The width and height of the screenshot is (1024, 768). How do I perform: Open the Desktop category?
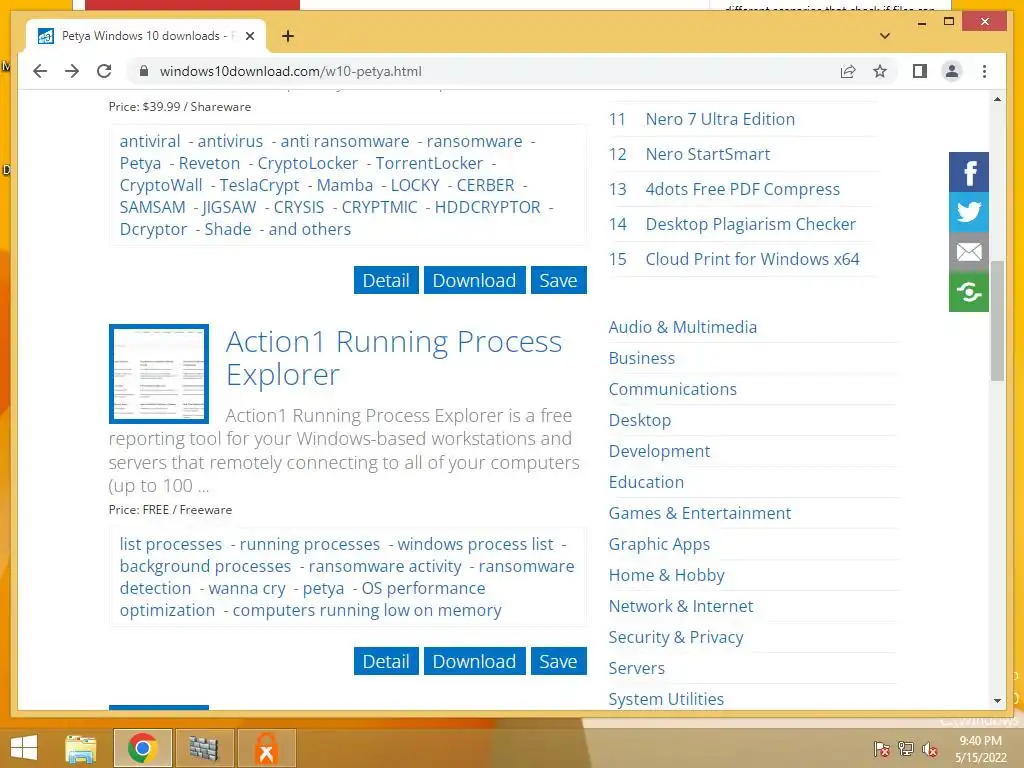tap(639, 420)
